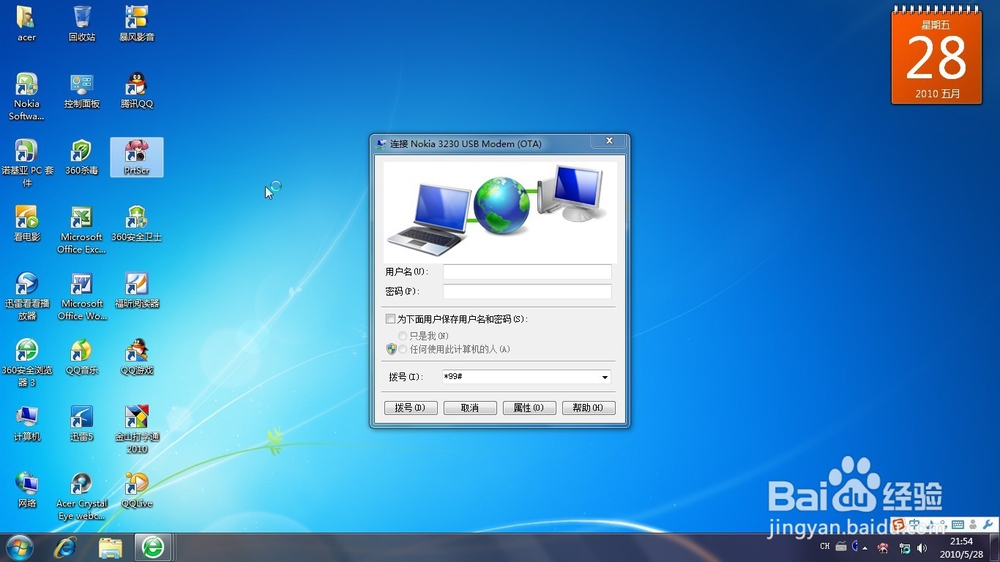Launch 腾讯QQ desktop shortcut
This screenshot has height=562, width=1000.
coord(136,91)
